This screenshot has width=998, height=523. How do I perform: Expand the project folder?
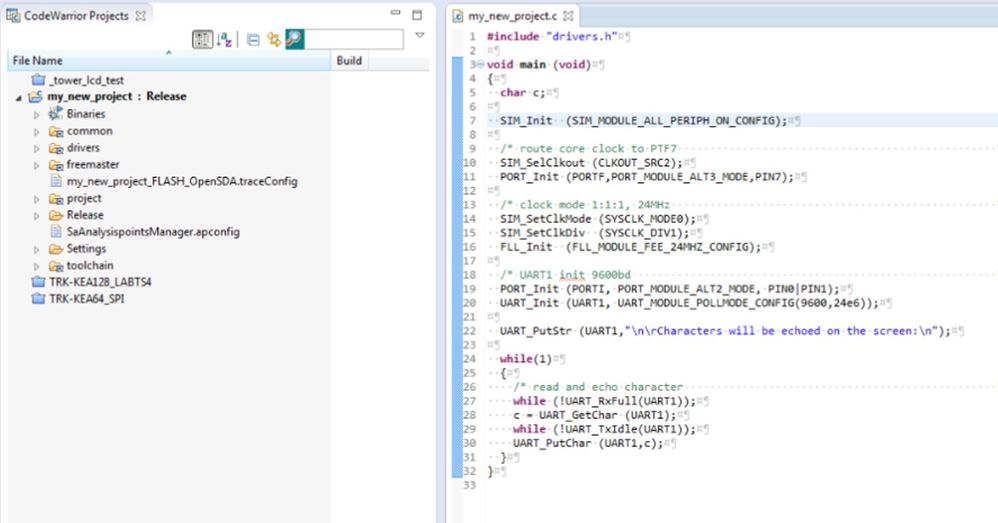[36, 199]
